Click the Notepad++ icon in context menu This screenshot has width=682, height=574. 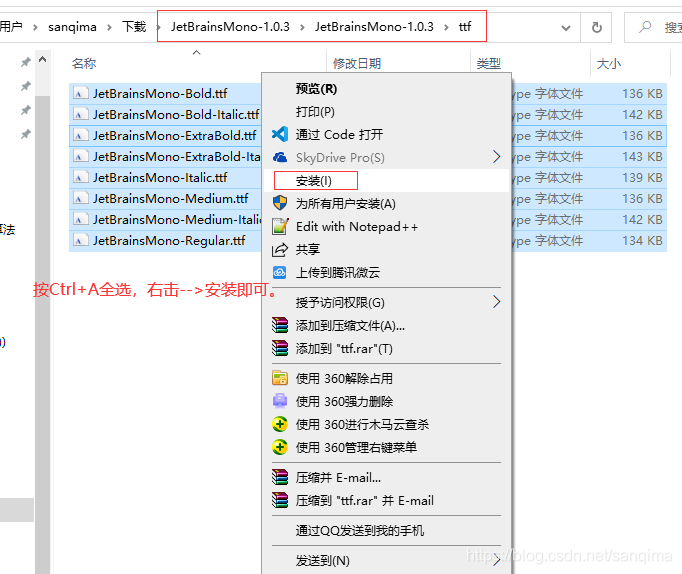(280, 226)
